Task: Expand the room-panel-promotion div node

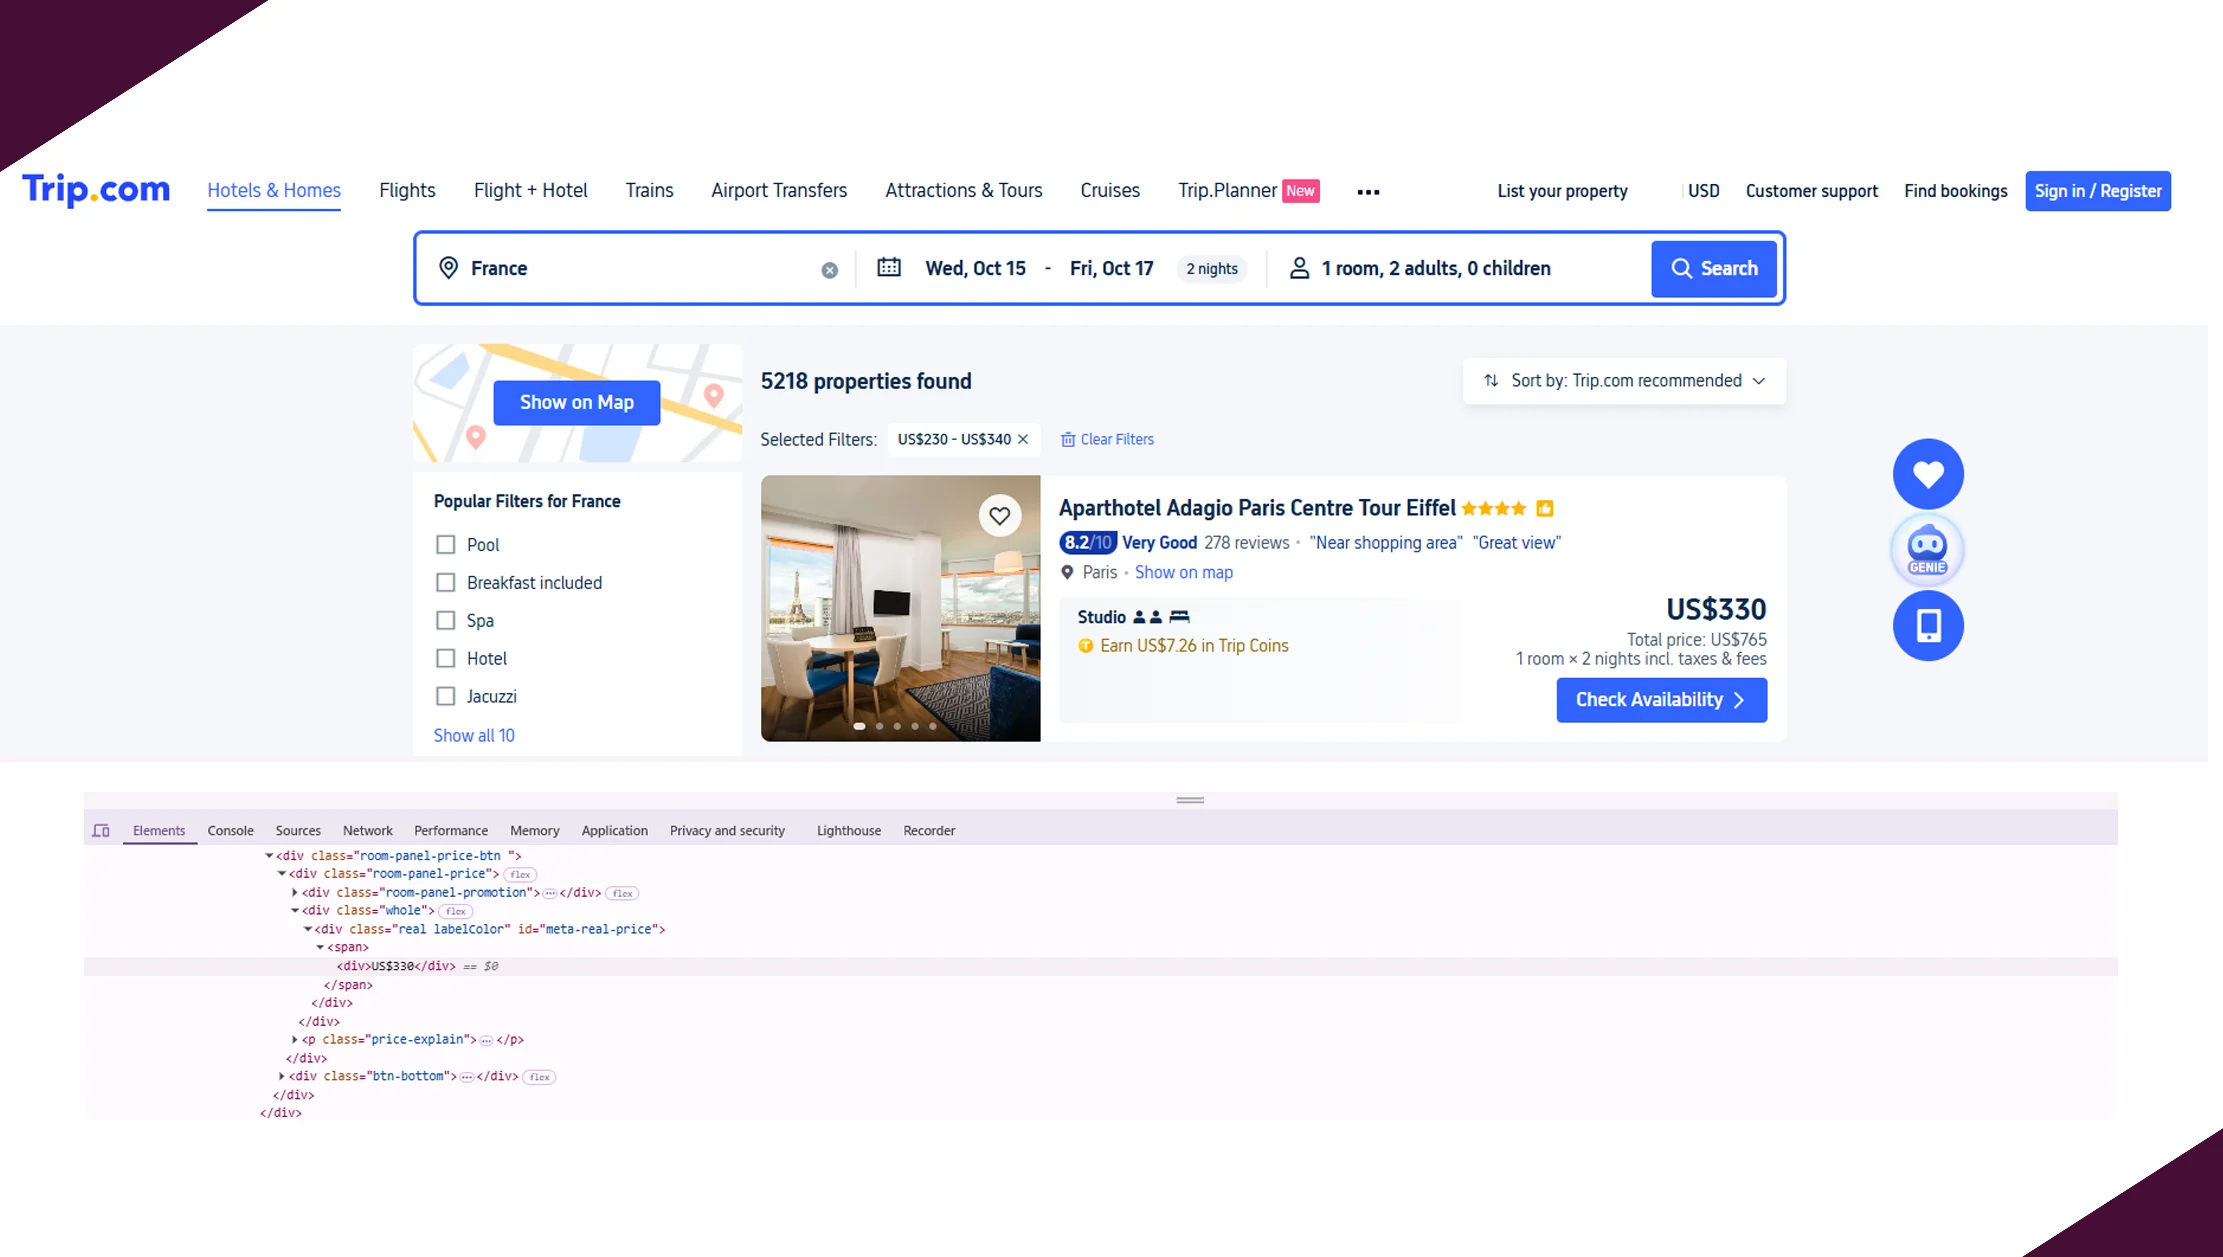Action: point(295,893)
